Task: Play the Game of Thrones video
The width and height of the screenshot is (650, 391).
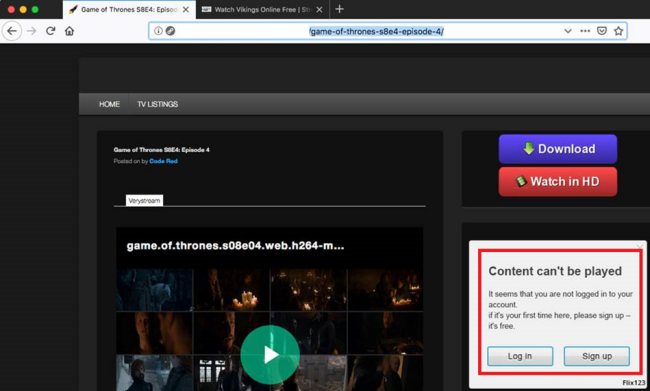Action: (270, 355)
